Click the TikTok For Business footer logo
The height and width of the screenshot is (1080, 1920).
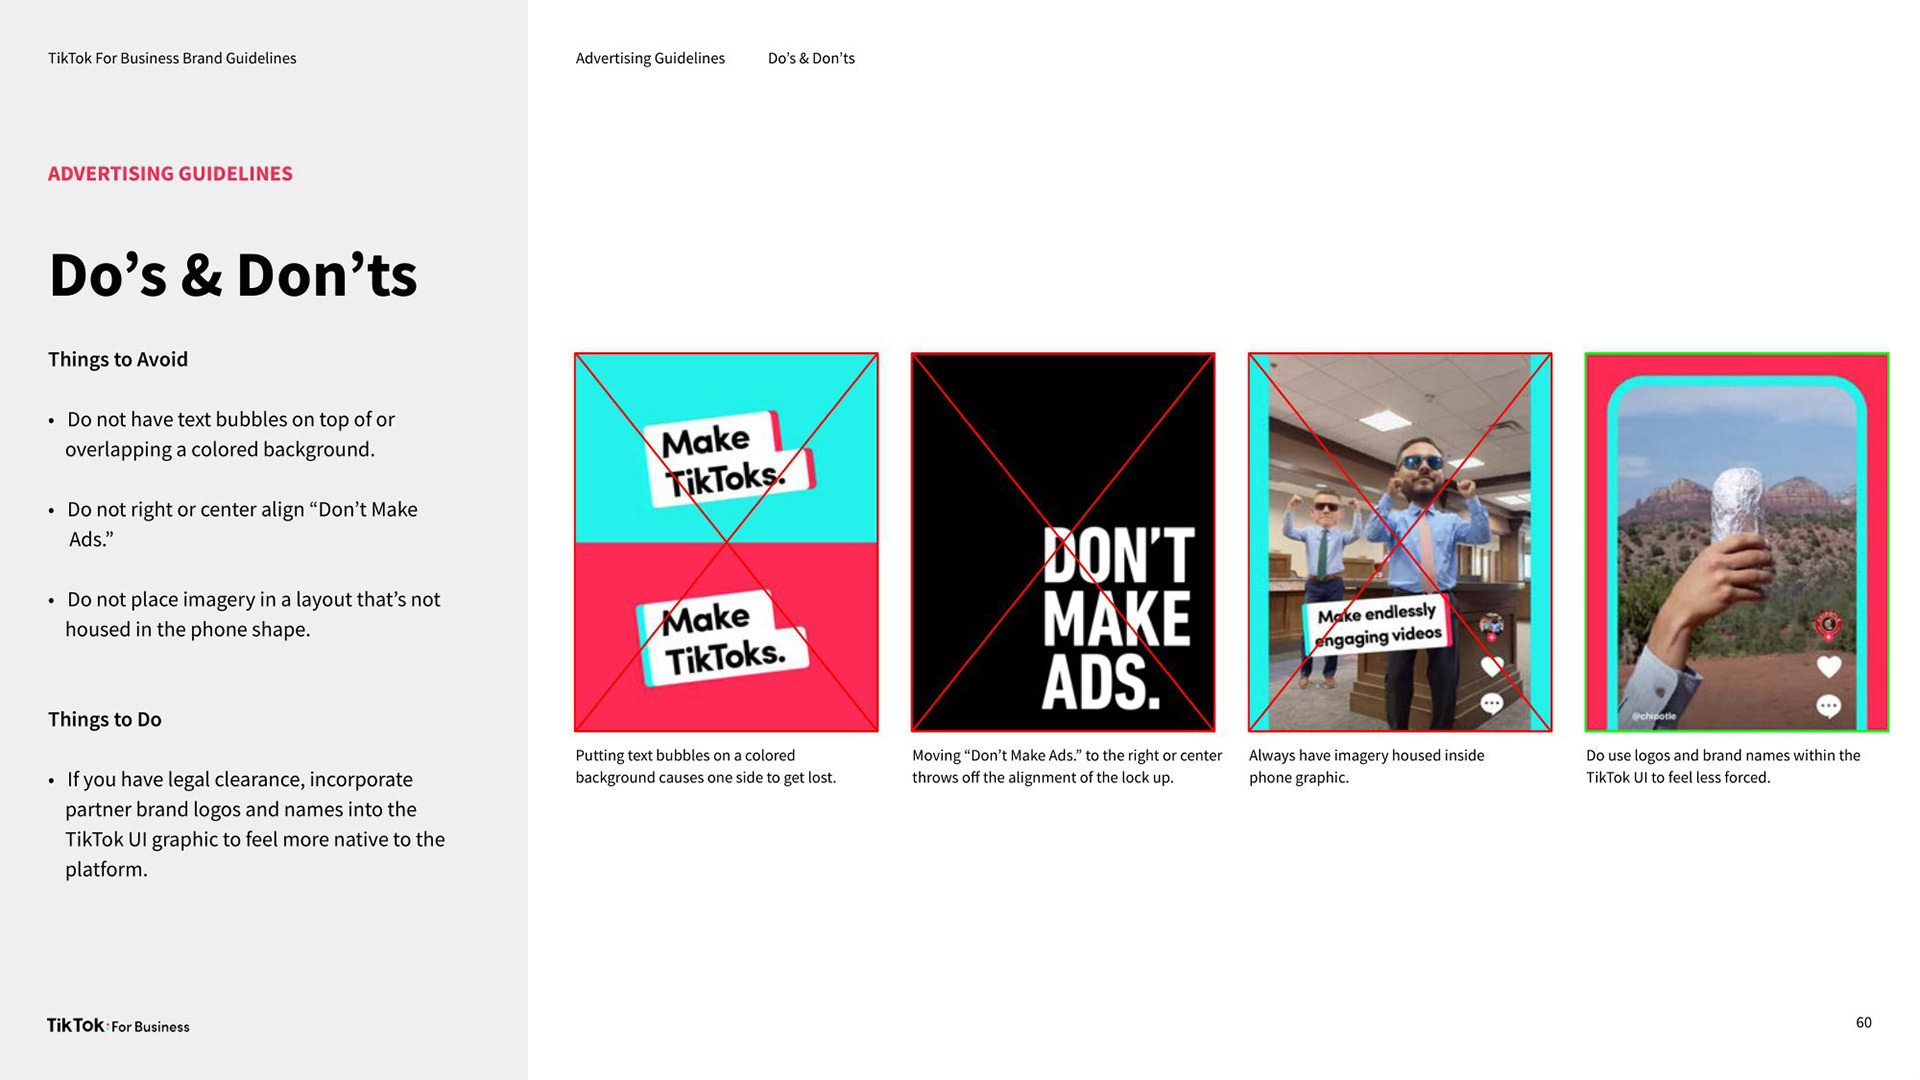coord(118,1025)
